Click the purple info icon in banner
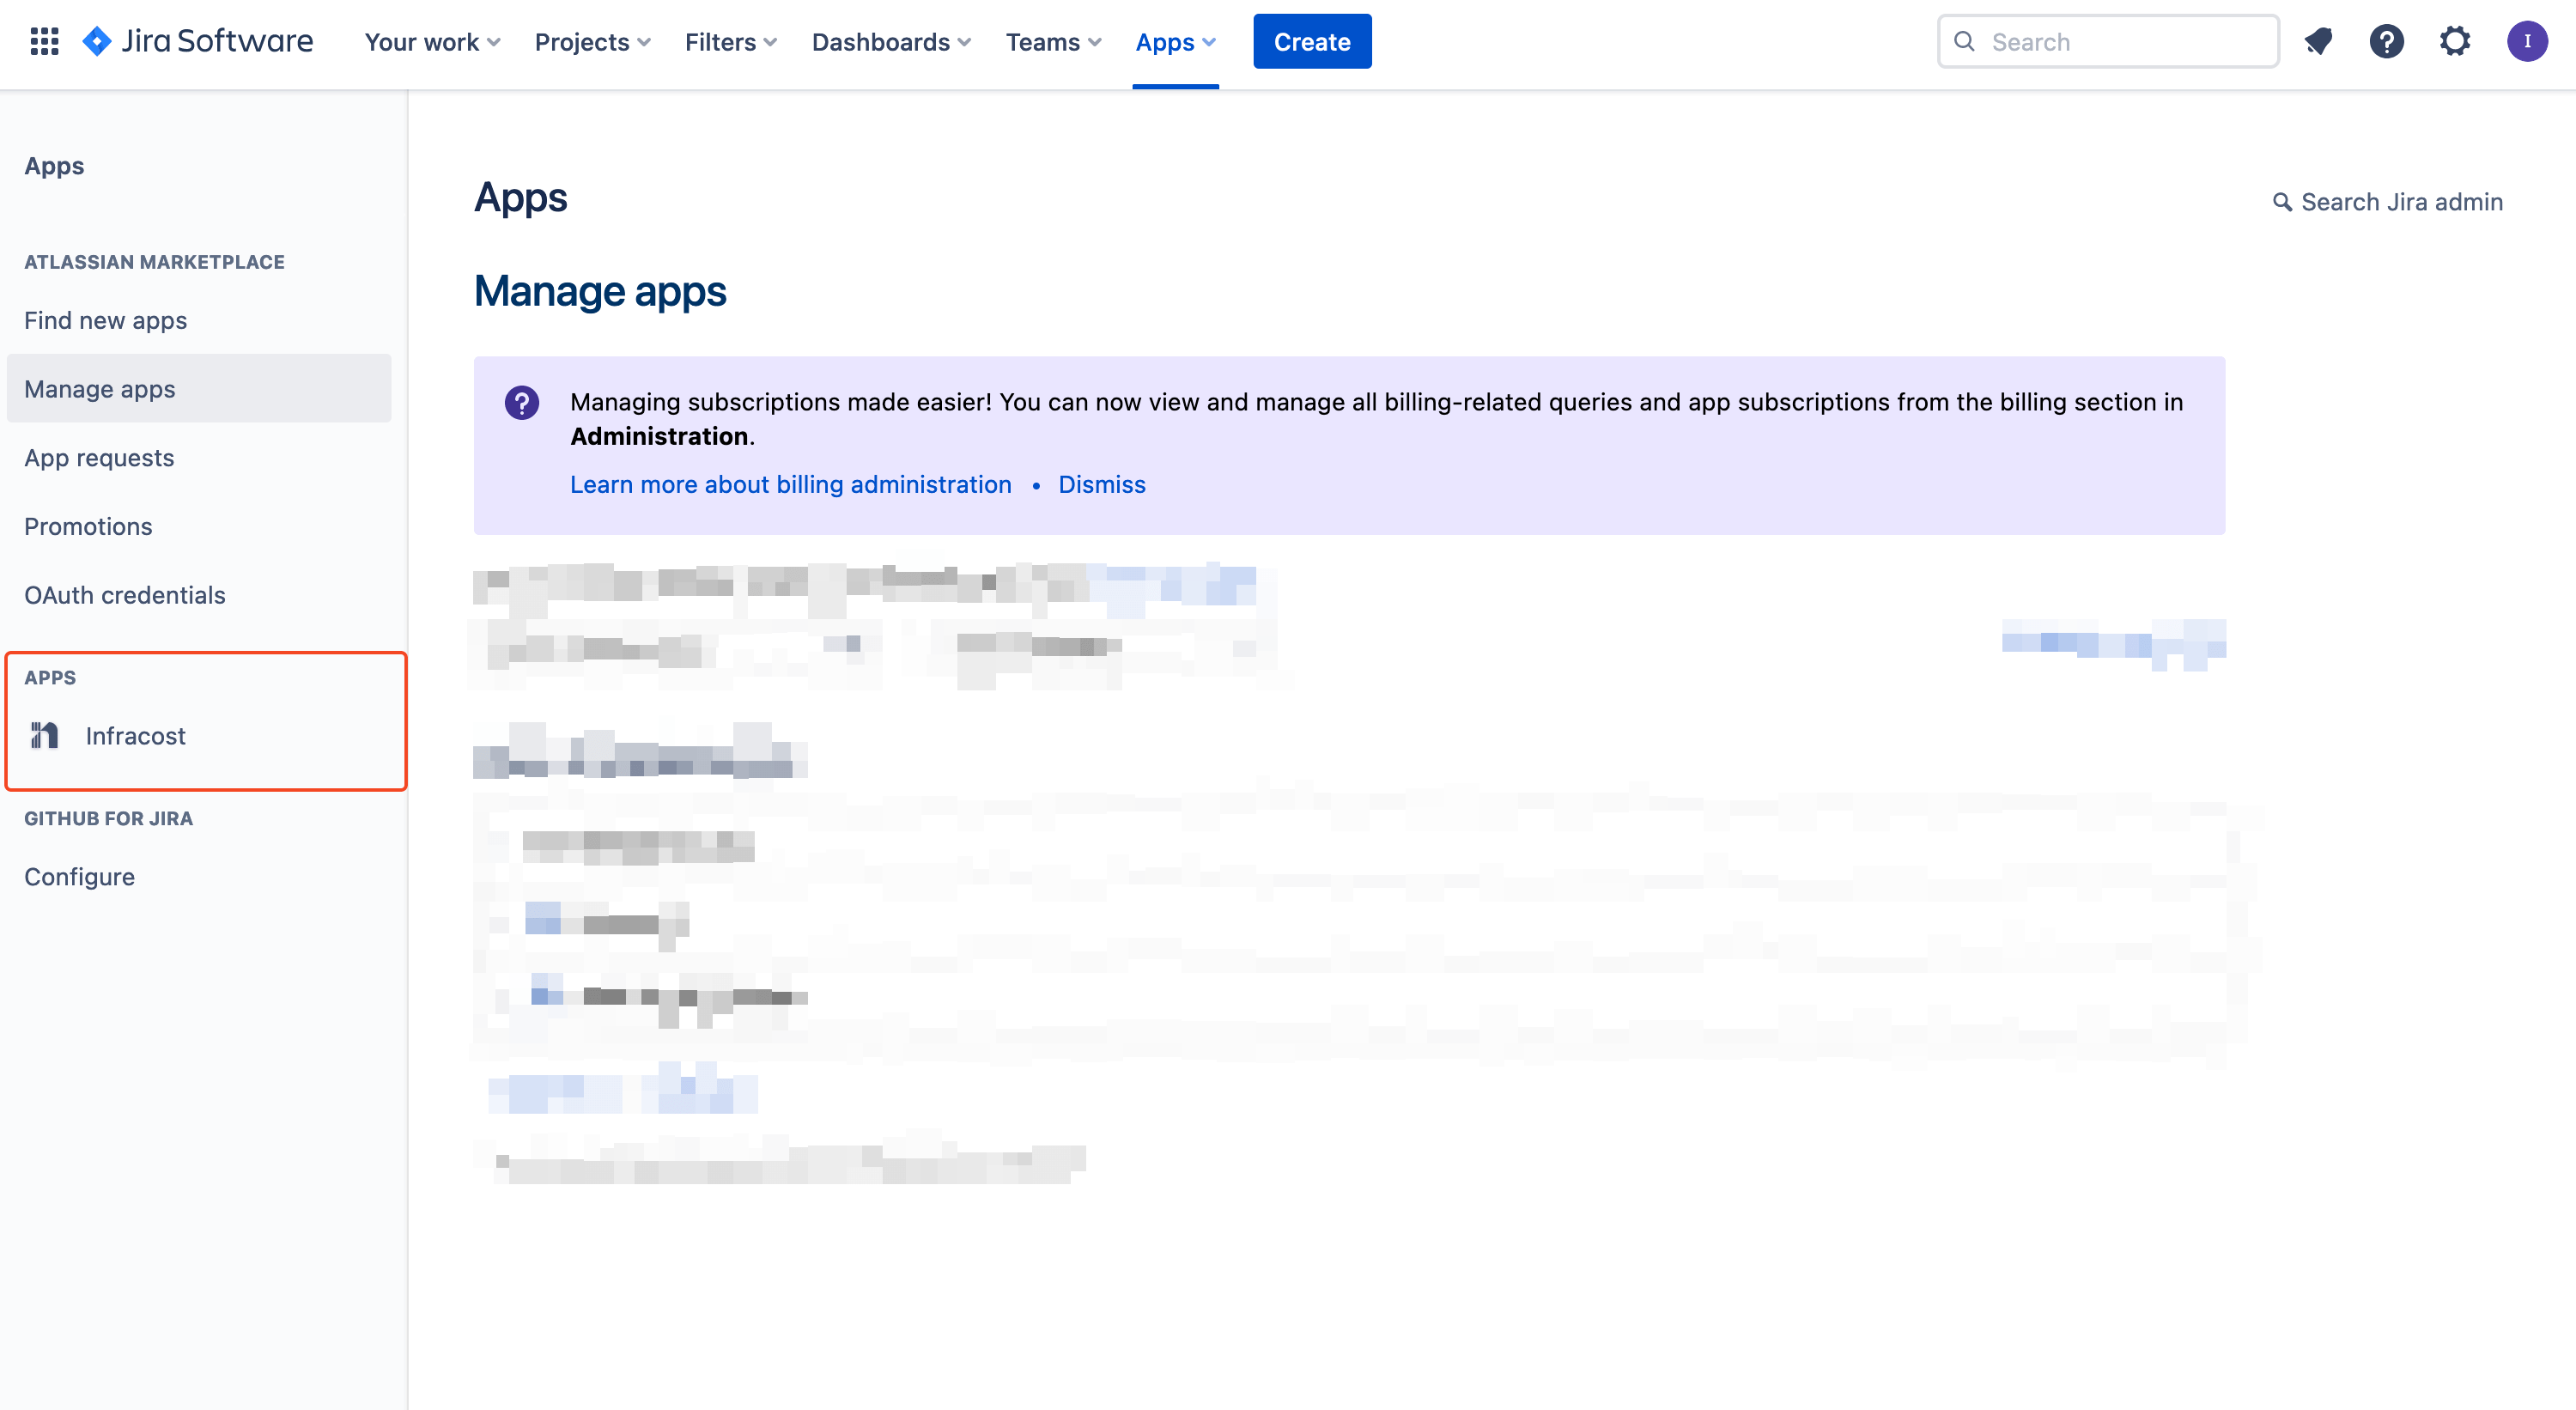 (x=521, y=402)
